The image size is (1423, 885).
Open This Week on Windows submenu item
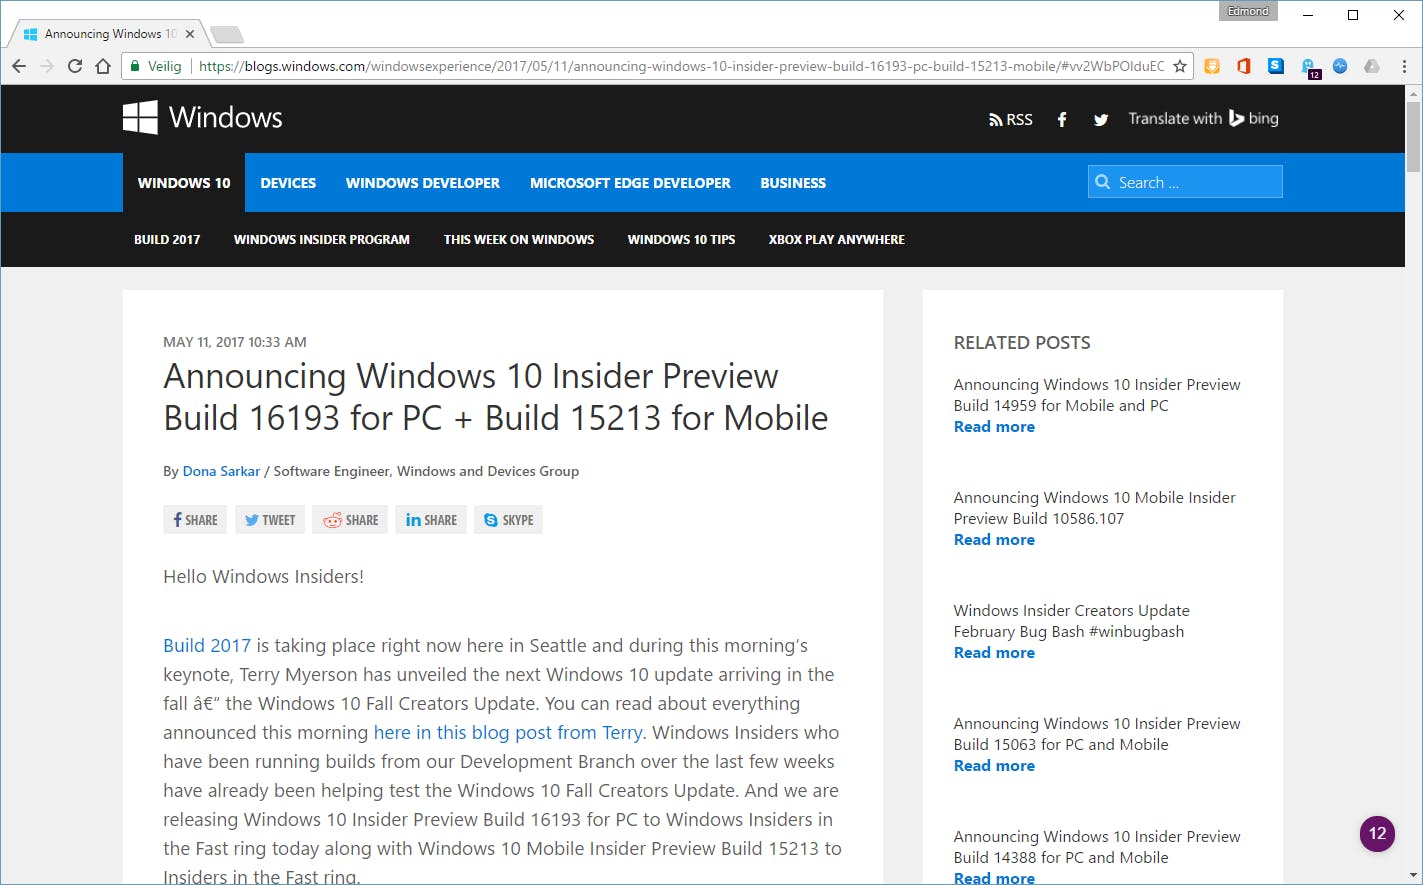coord(519,240)
